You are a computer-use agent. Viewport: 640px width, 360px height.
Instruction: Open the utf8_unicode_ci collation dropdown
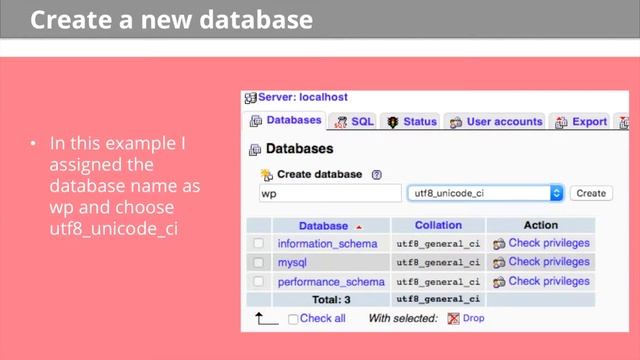click(485, 193)
